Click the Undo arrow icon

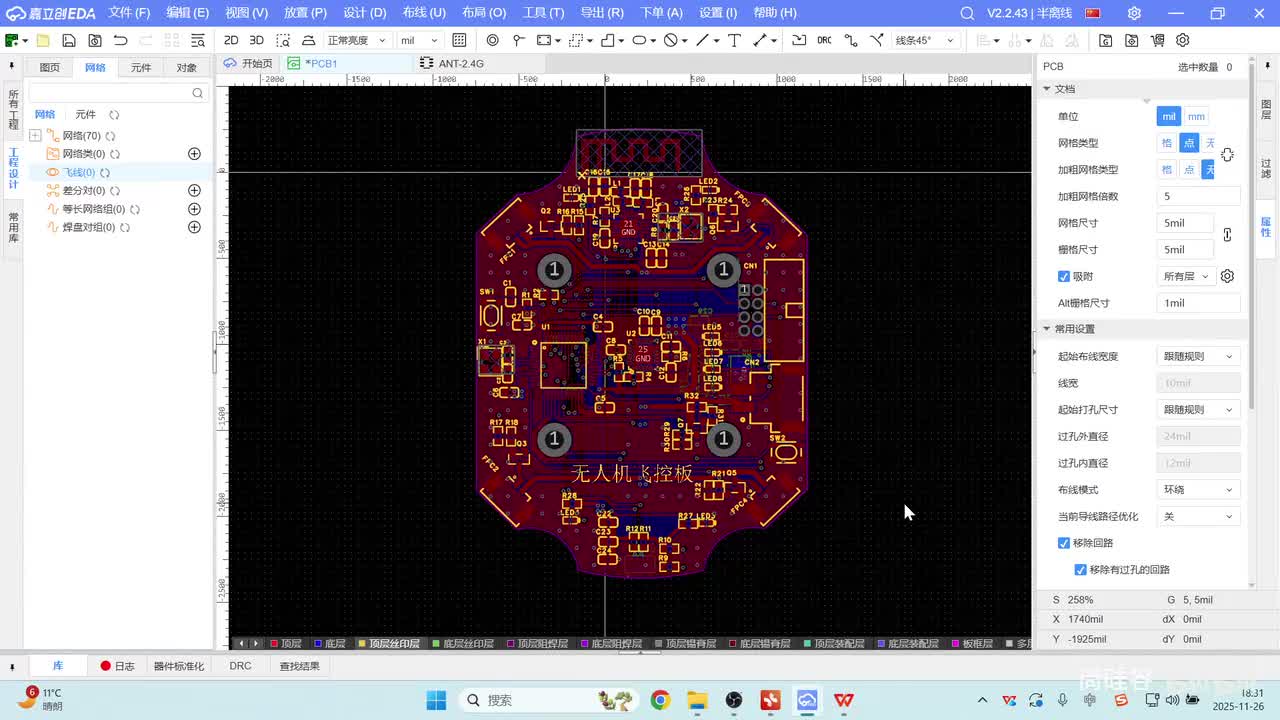pyautogui.click(x=121, y=40)
